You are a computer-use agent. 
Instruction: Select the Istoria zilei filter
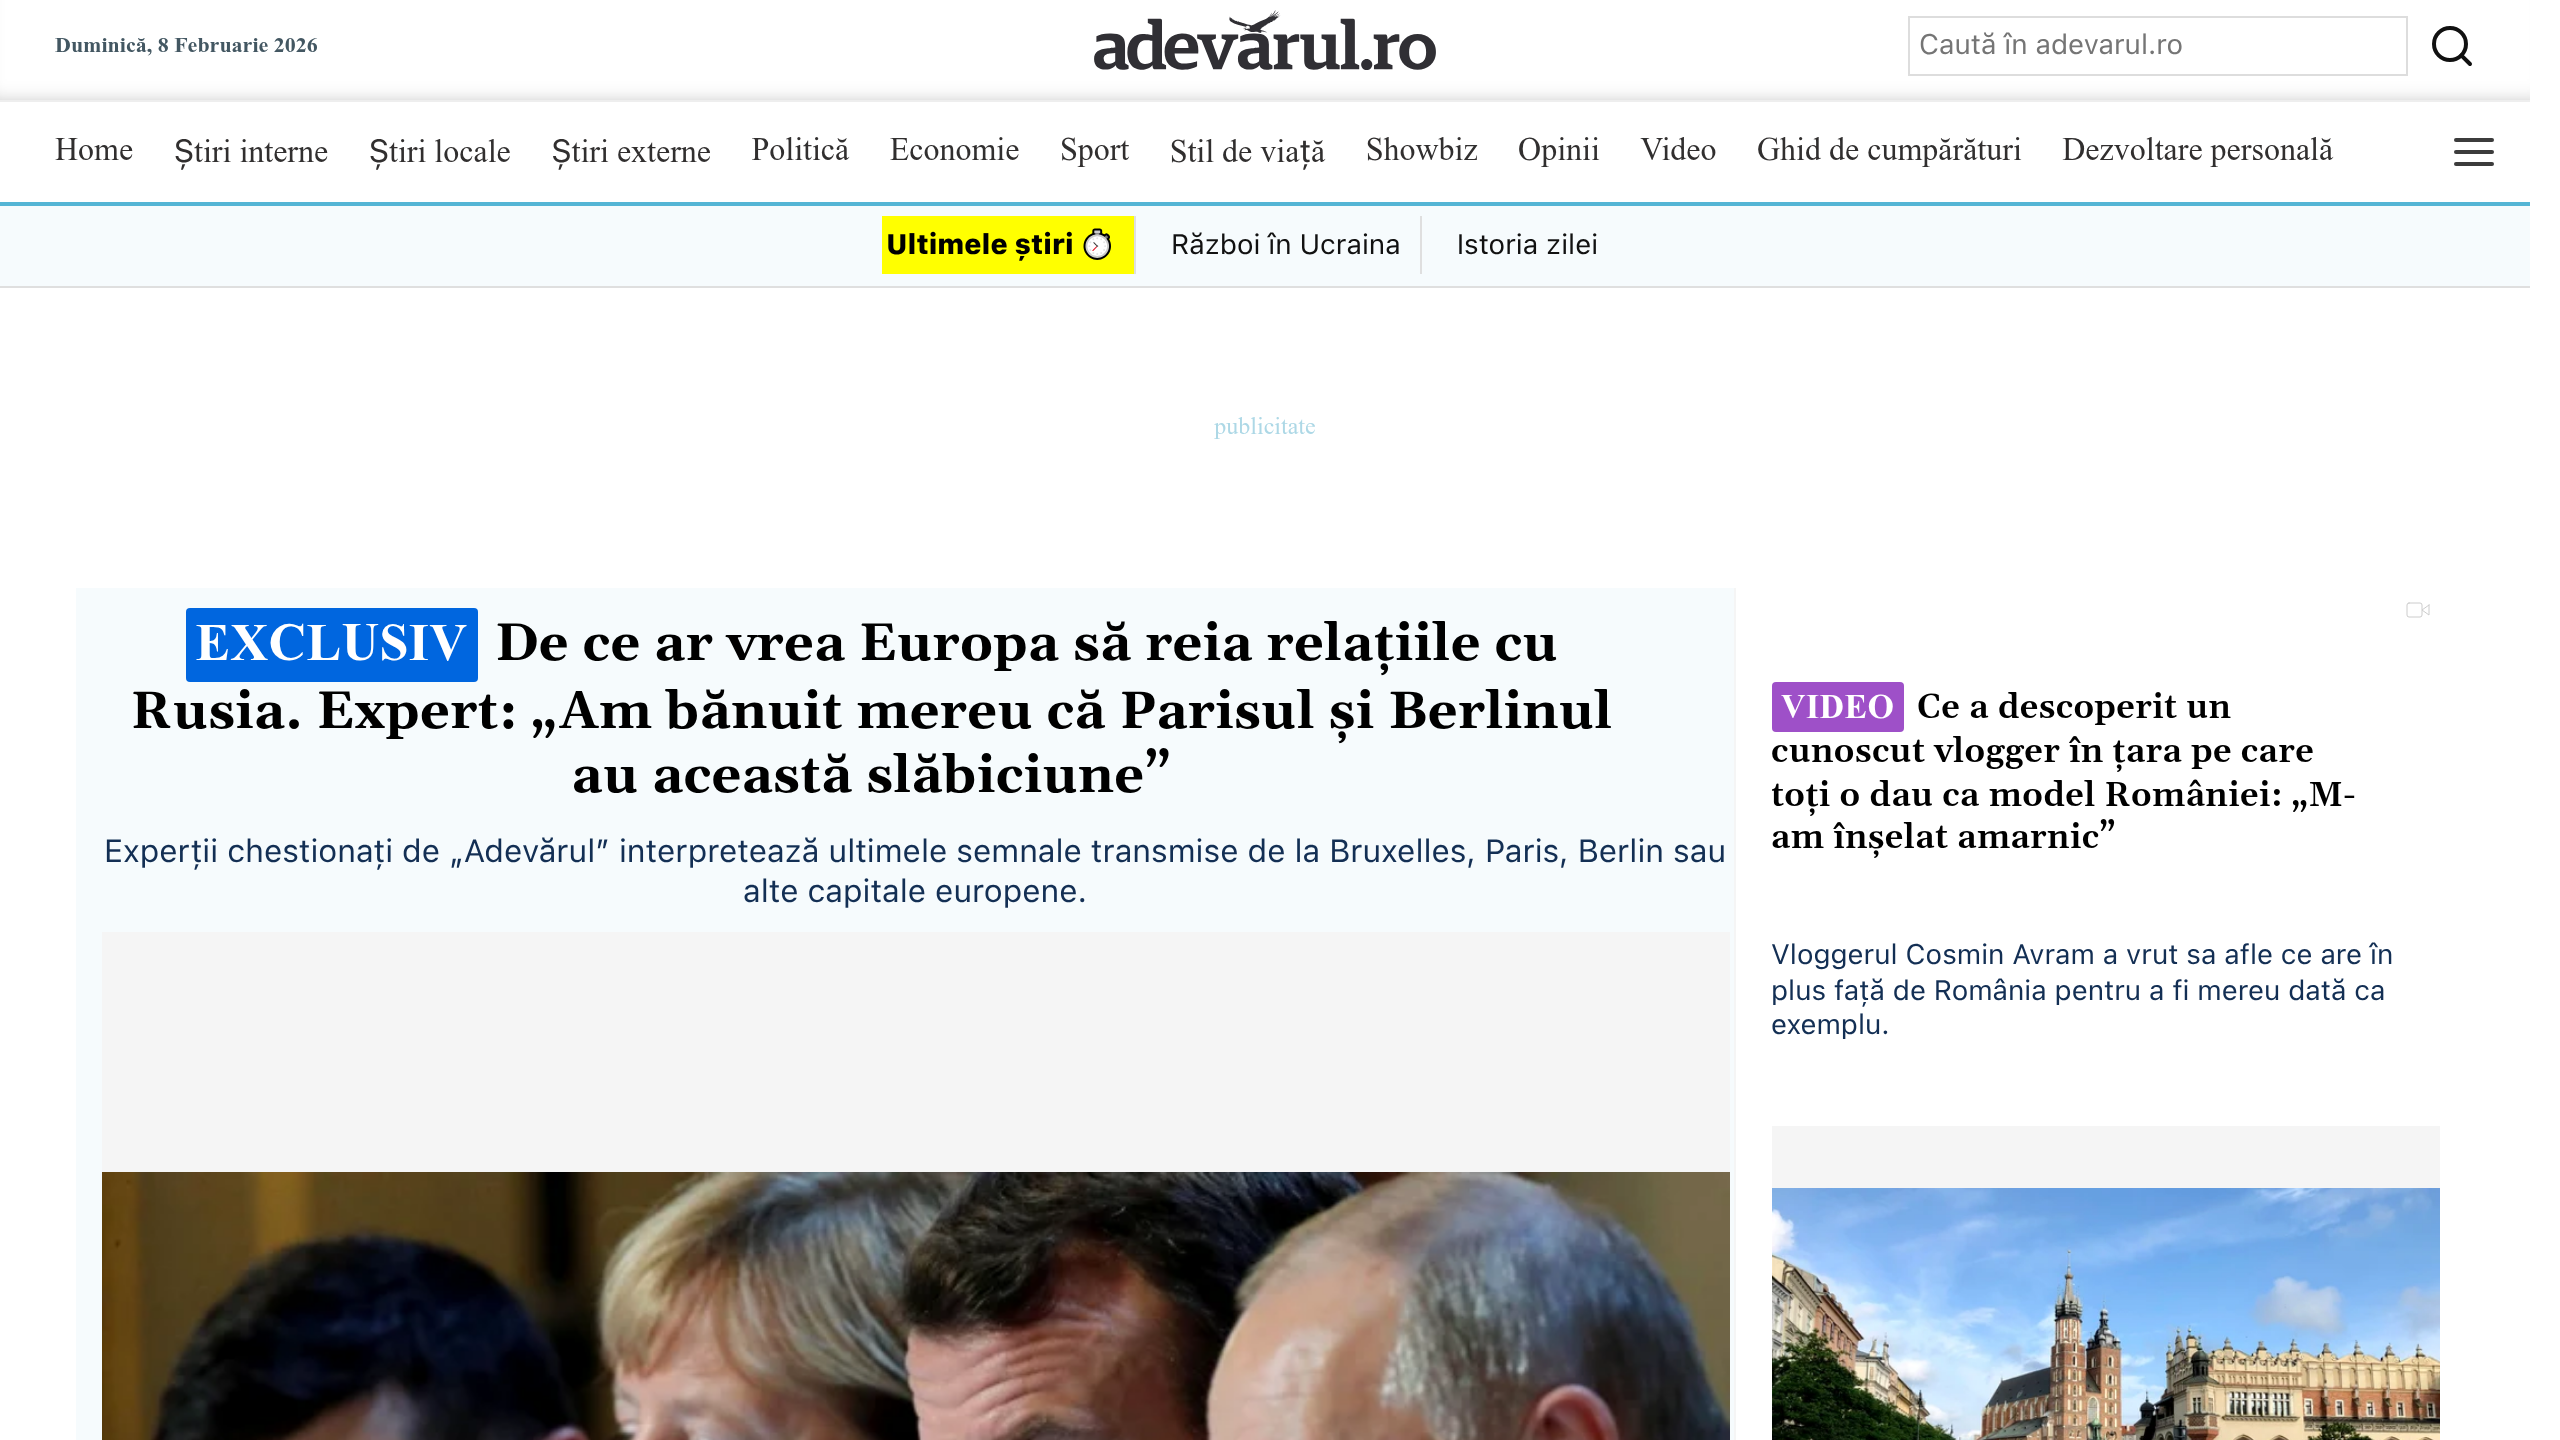coord(1527,244)
